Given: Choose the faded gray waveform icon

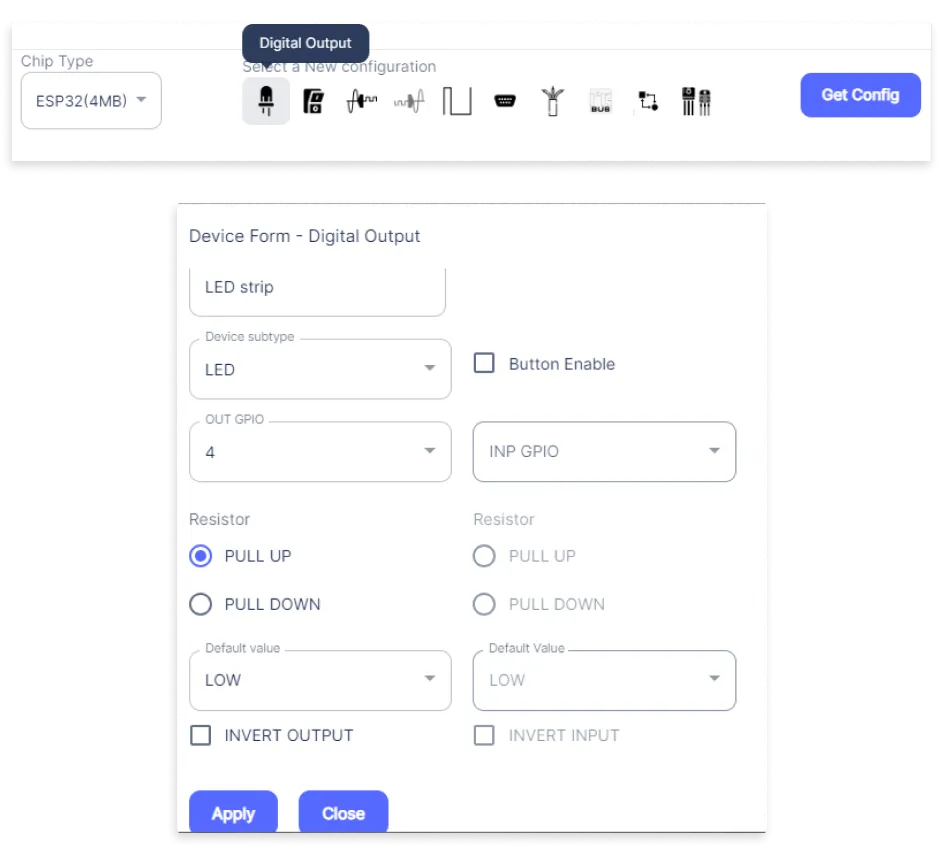Looking at the screenshot, I should pos(409,101).
